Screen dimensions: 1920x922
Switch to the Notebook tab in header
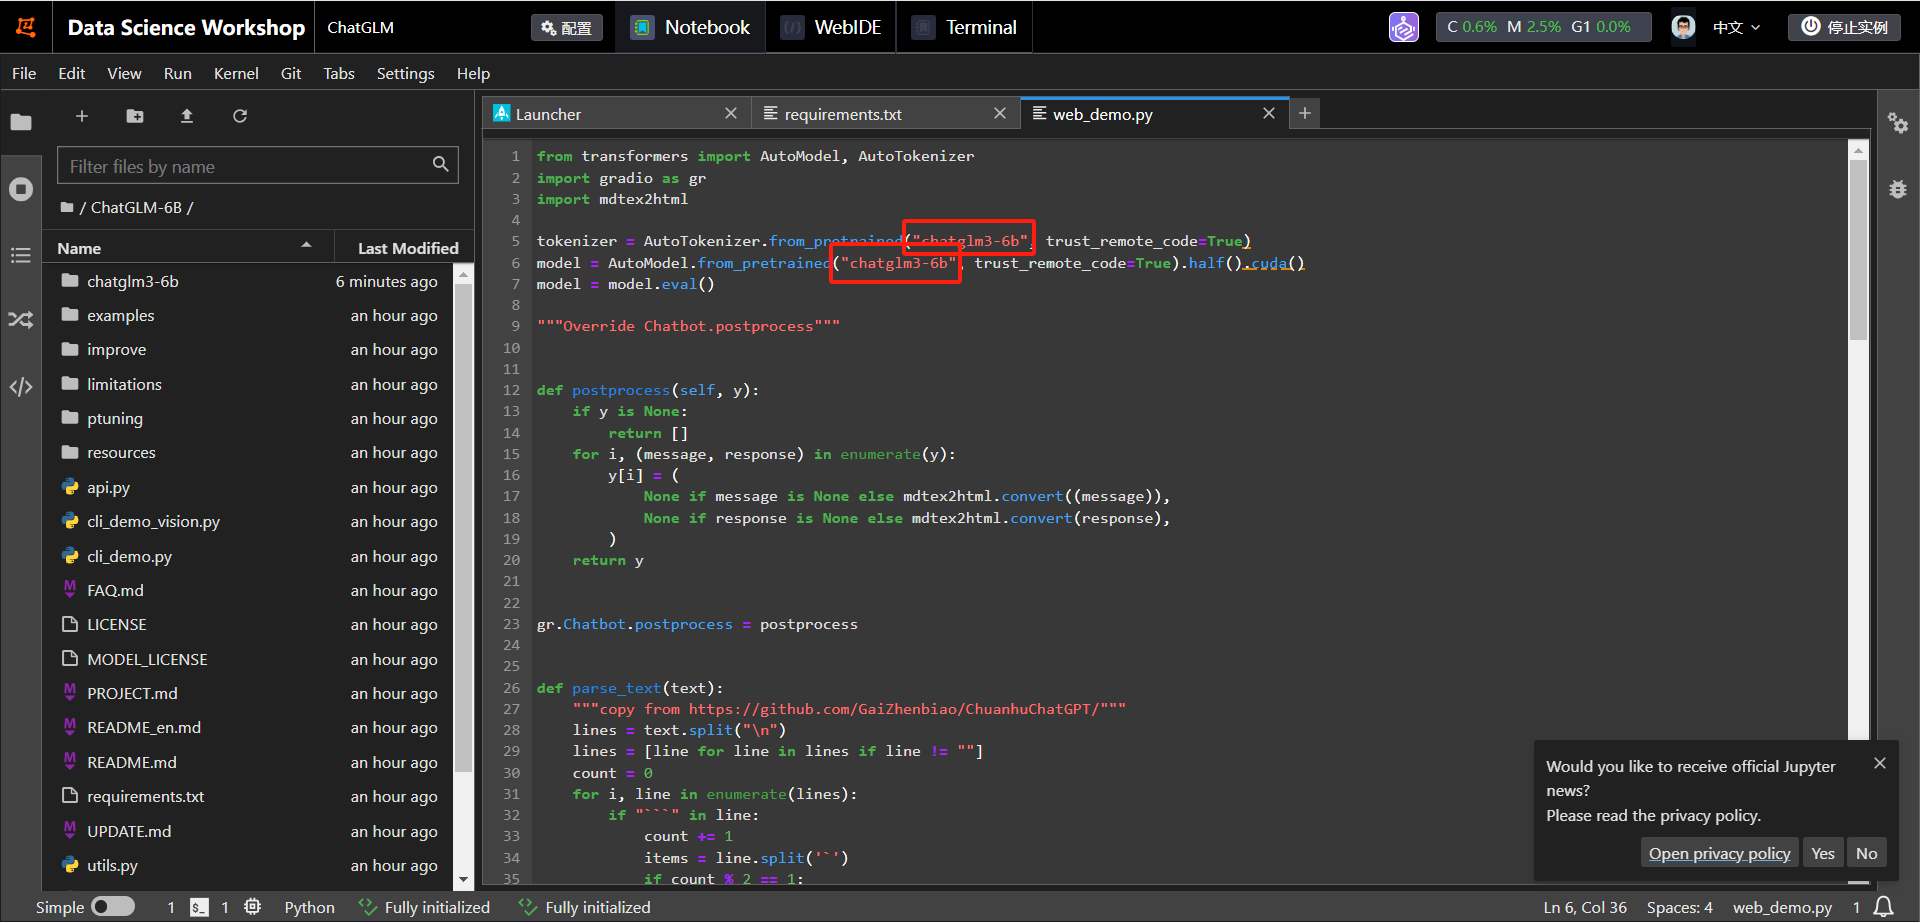click(690, 27)
